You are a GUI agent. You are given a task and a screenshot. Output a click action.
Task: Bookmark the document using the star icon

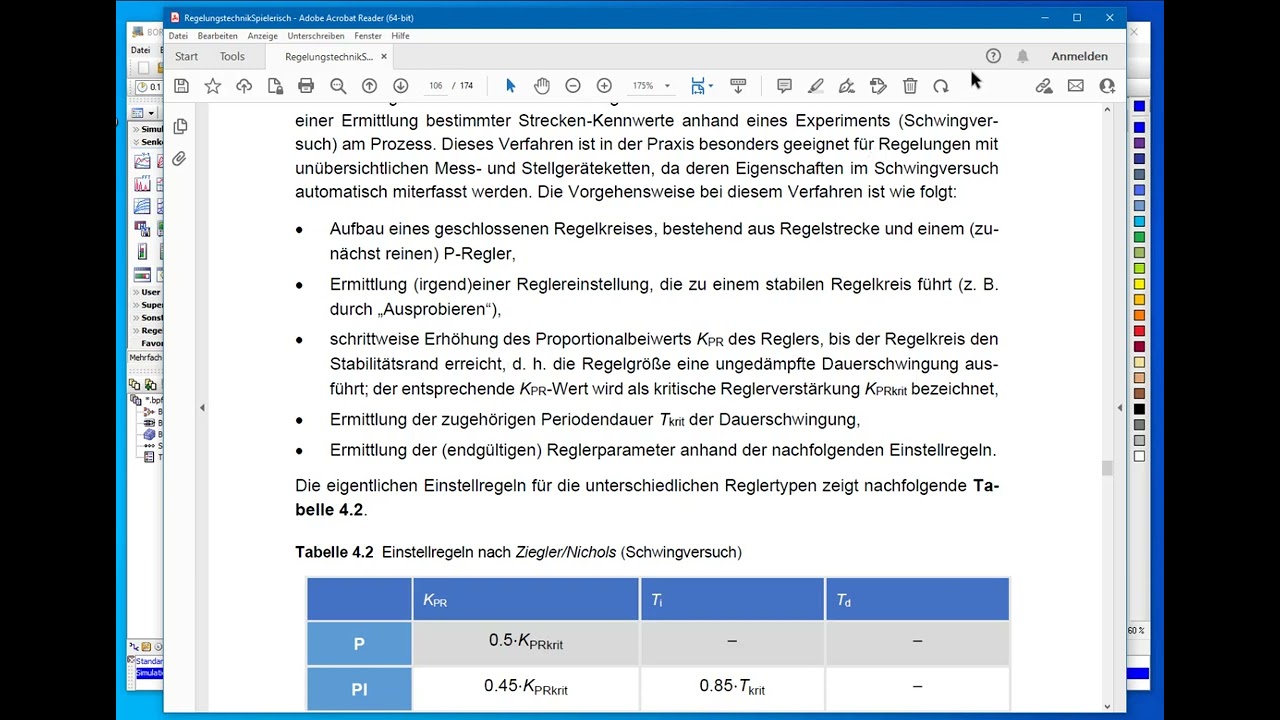point(213,86)
